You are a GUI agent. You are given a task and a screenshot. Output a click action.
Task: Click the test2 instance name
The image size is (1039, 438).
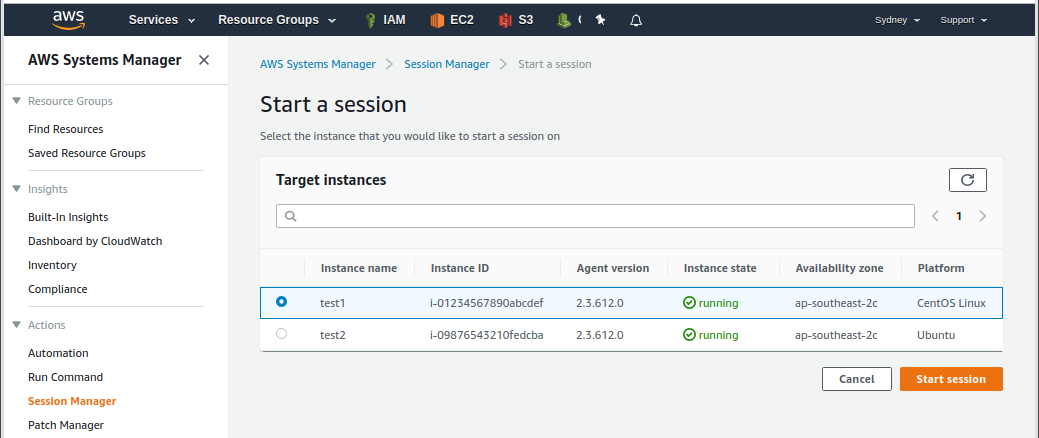pyautogui.click(x=333, y=335)
